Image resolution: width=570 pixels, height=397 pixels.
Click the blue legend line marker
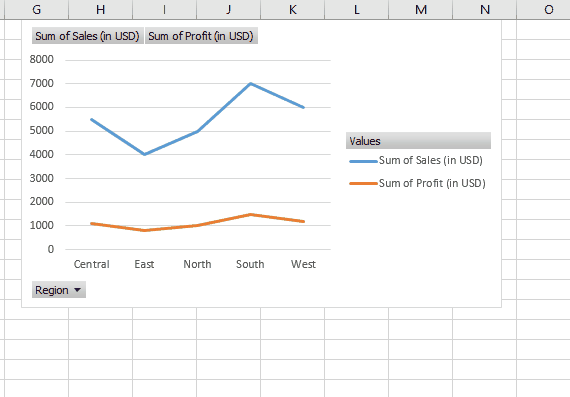click(x=364, y=161)
